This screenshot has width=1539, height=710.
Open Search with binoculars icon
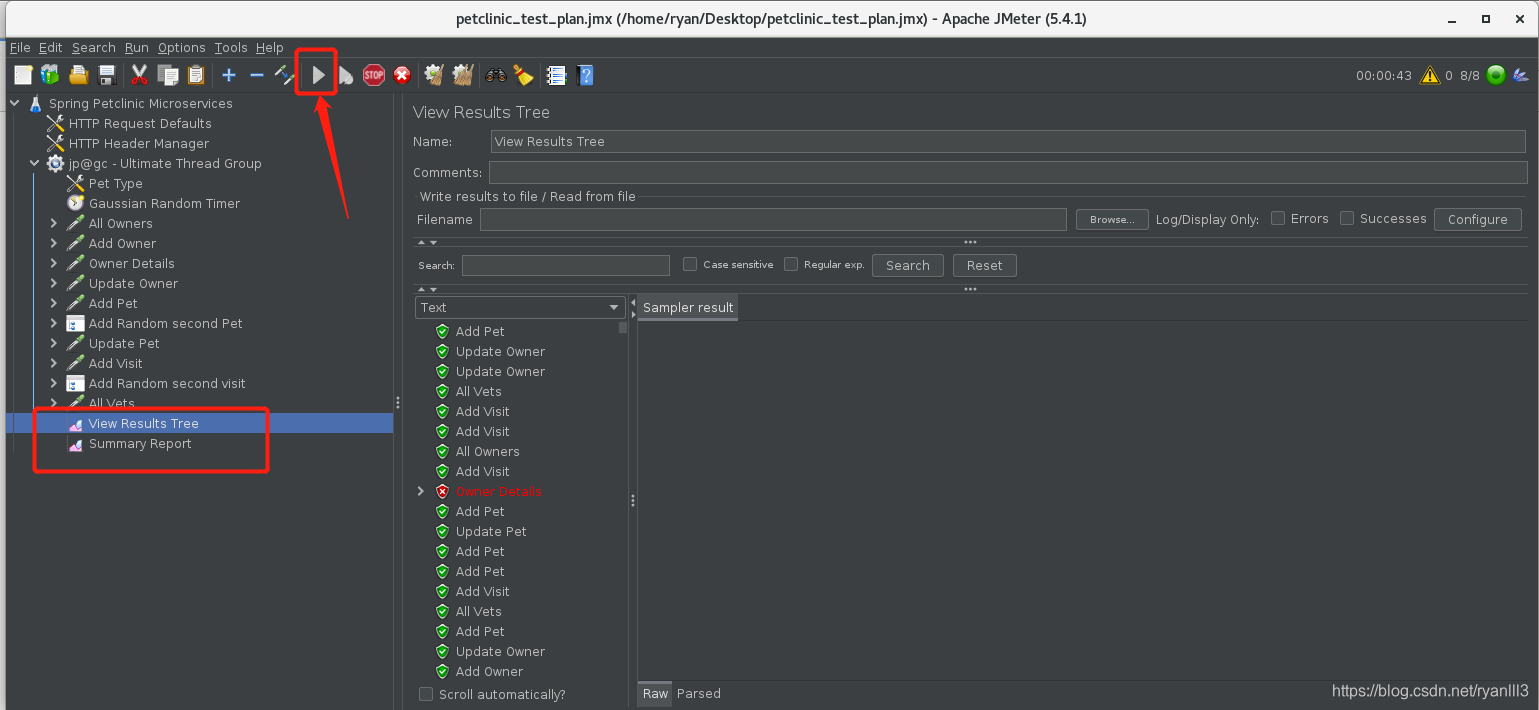click(496, 75)
